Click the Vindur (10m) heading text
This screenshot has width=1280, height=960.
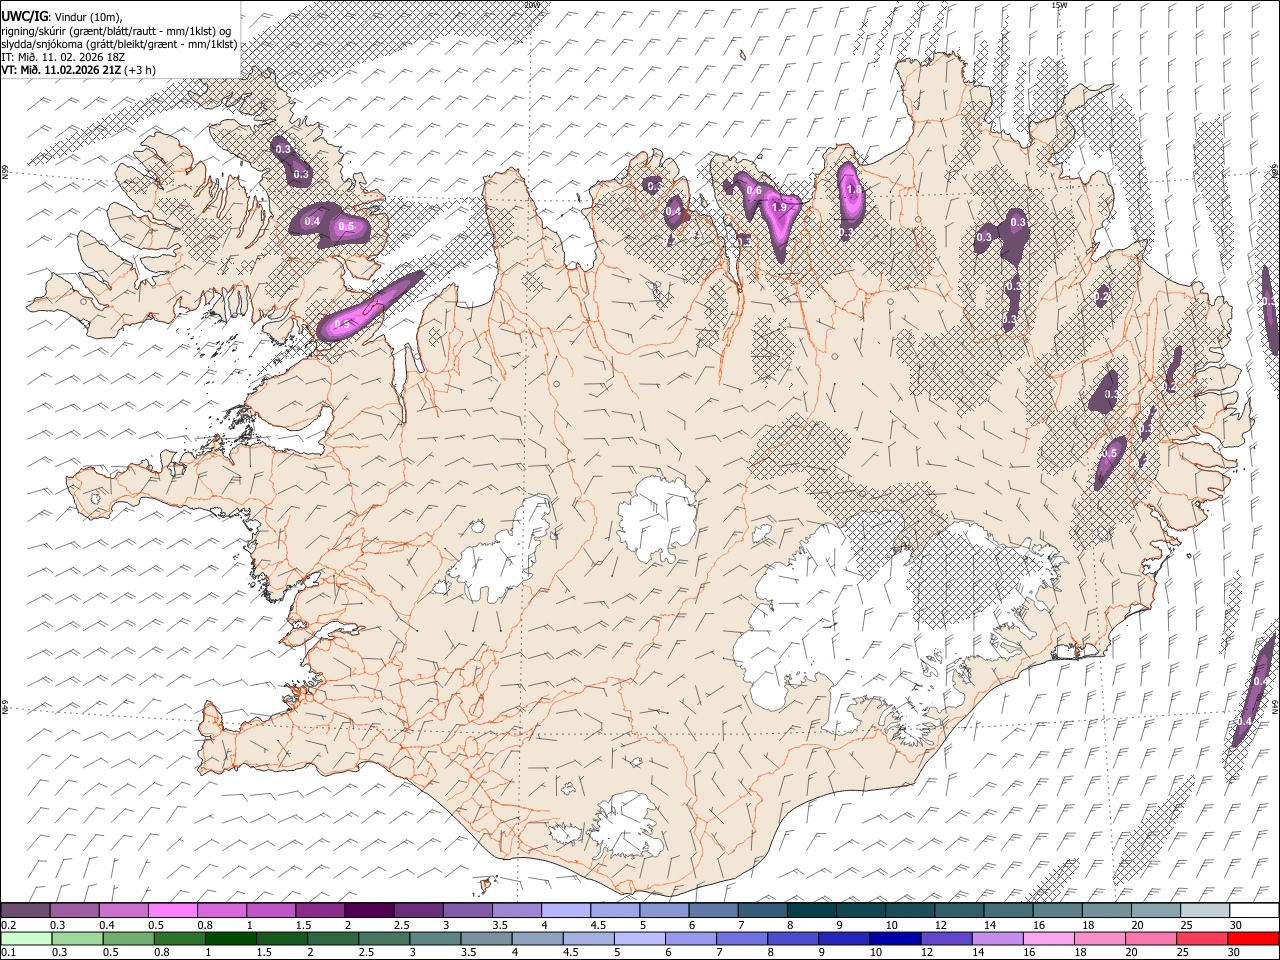pos(87,17)
